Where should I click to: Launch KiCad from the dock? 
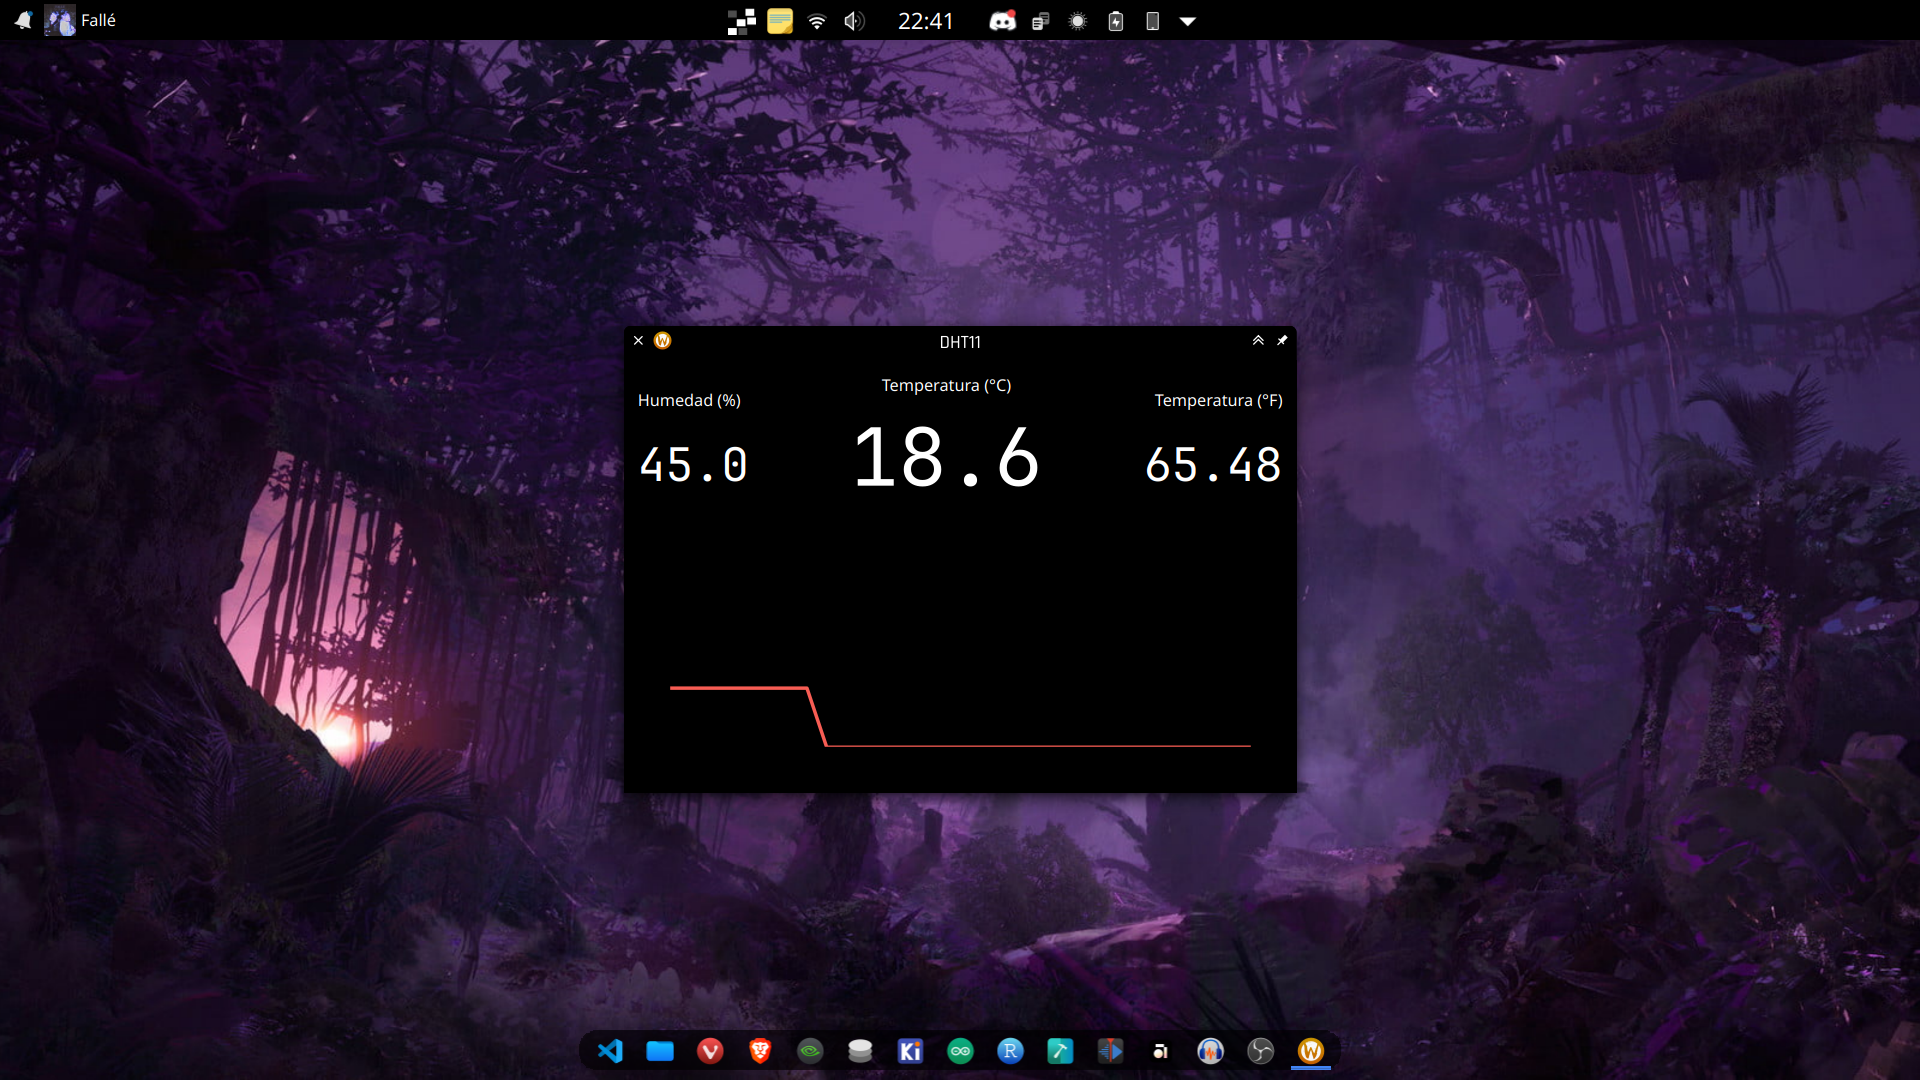point(910,1051)
